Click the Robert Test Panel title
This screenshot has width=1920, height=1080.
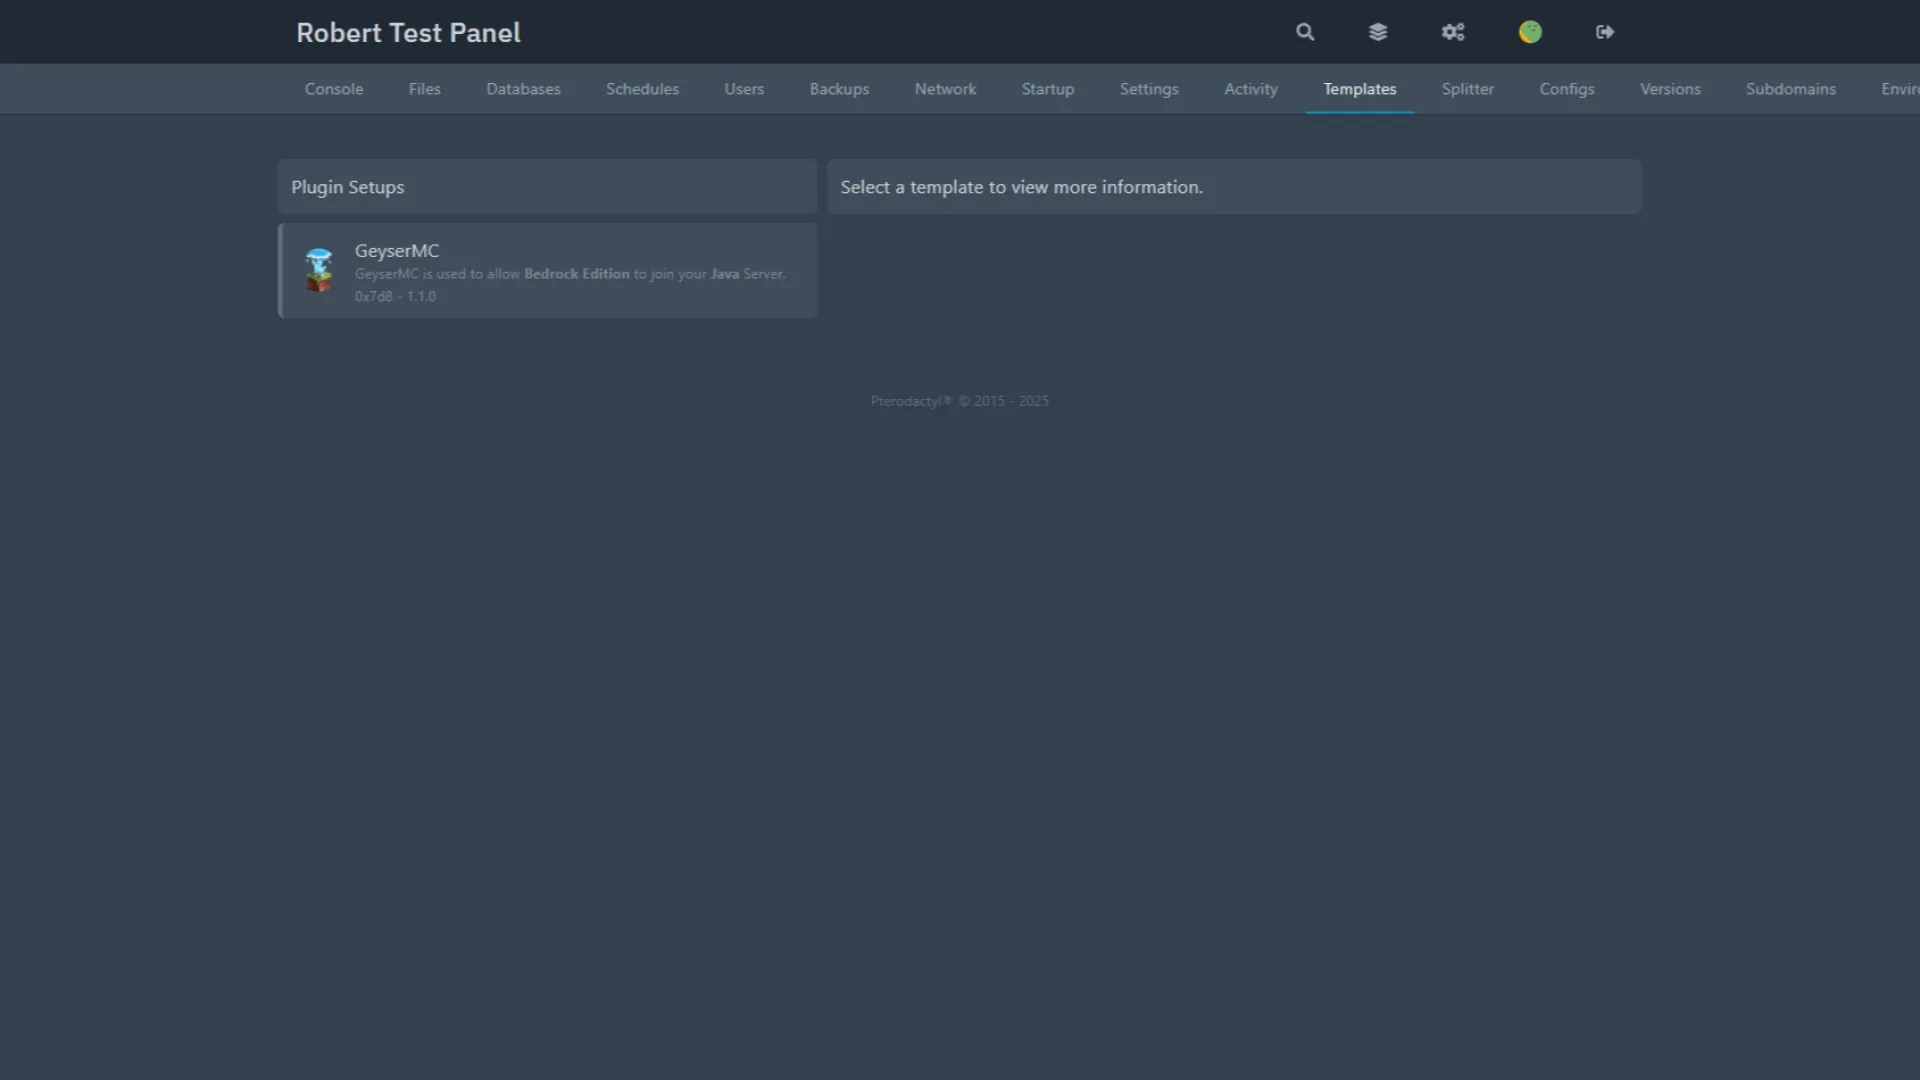point(407,32)
